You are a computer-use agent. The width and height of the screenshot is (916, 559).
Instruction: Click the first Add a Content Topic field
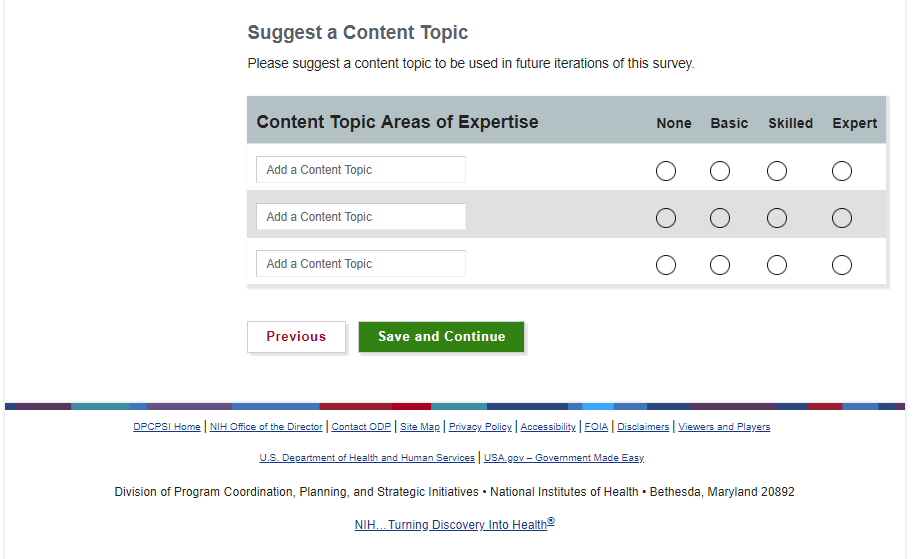coord(361,170)
